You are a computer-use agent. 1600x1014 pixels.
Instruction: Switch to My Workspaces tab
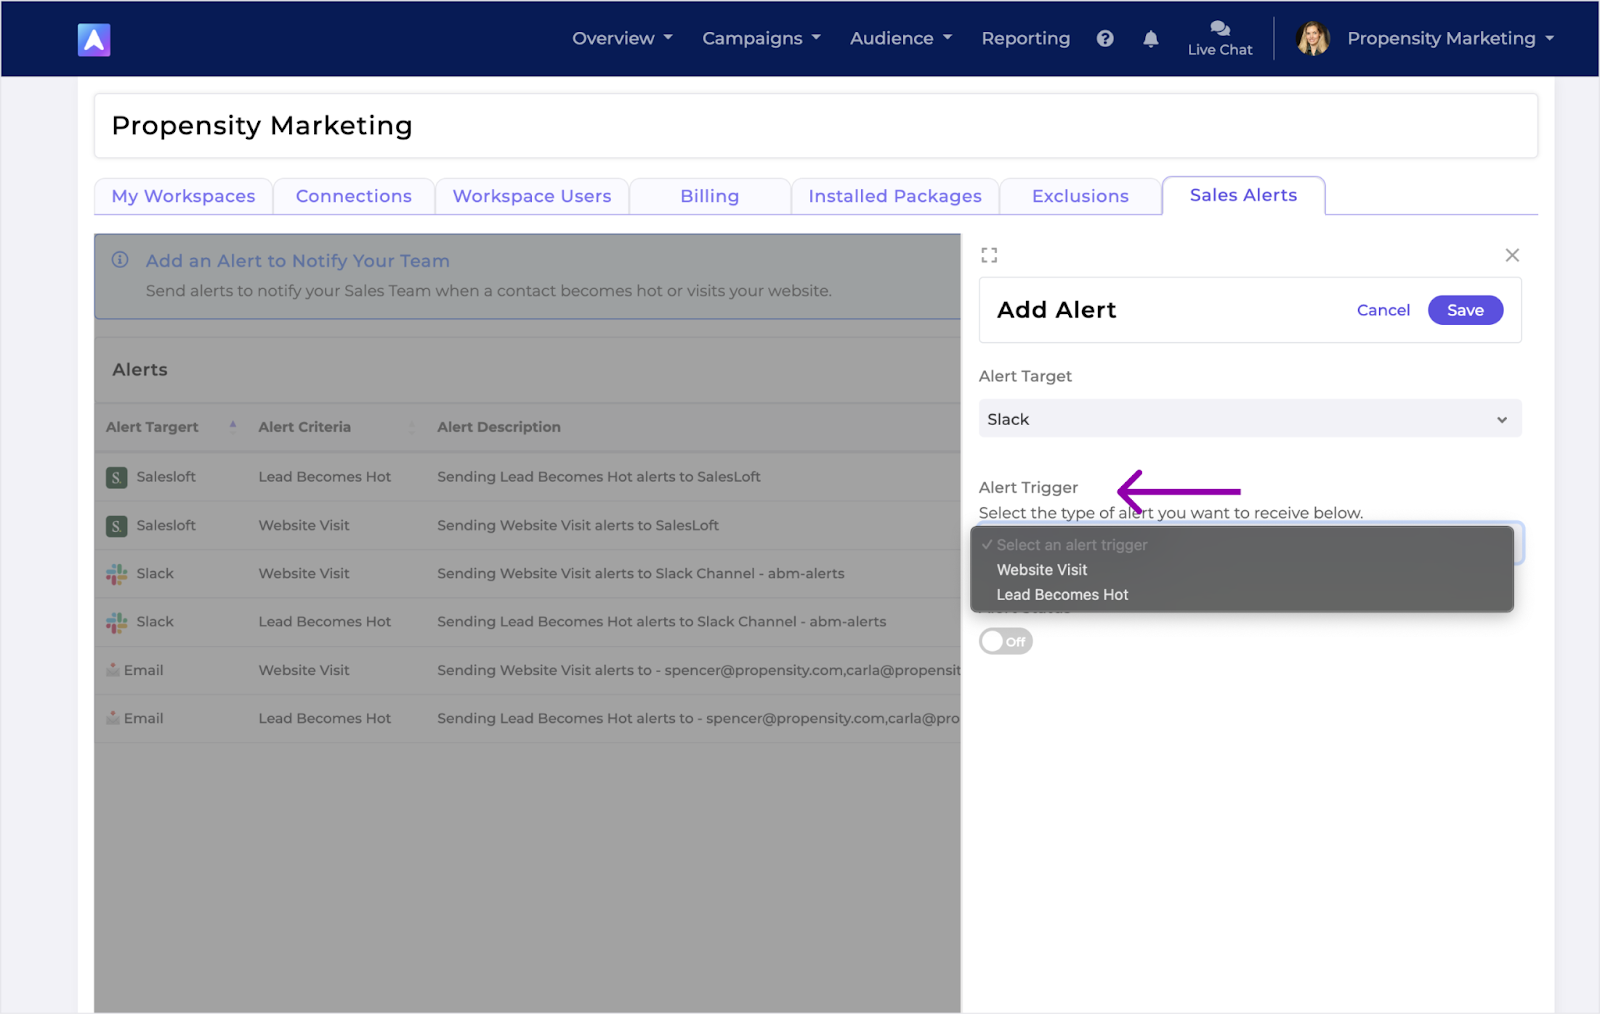(x=183, y=196)
